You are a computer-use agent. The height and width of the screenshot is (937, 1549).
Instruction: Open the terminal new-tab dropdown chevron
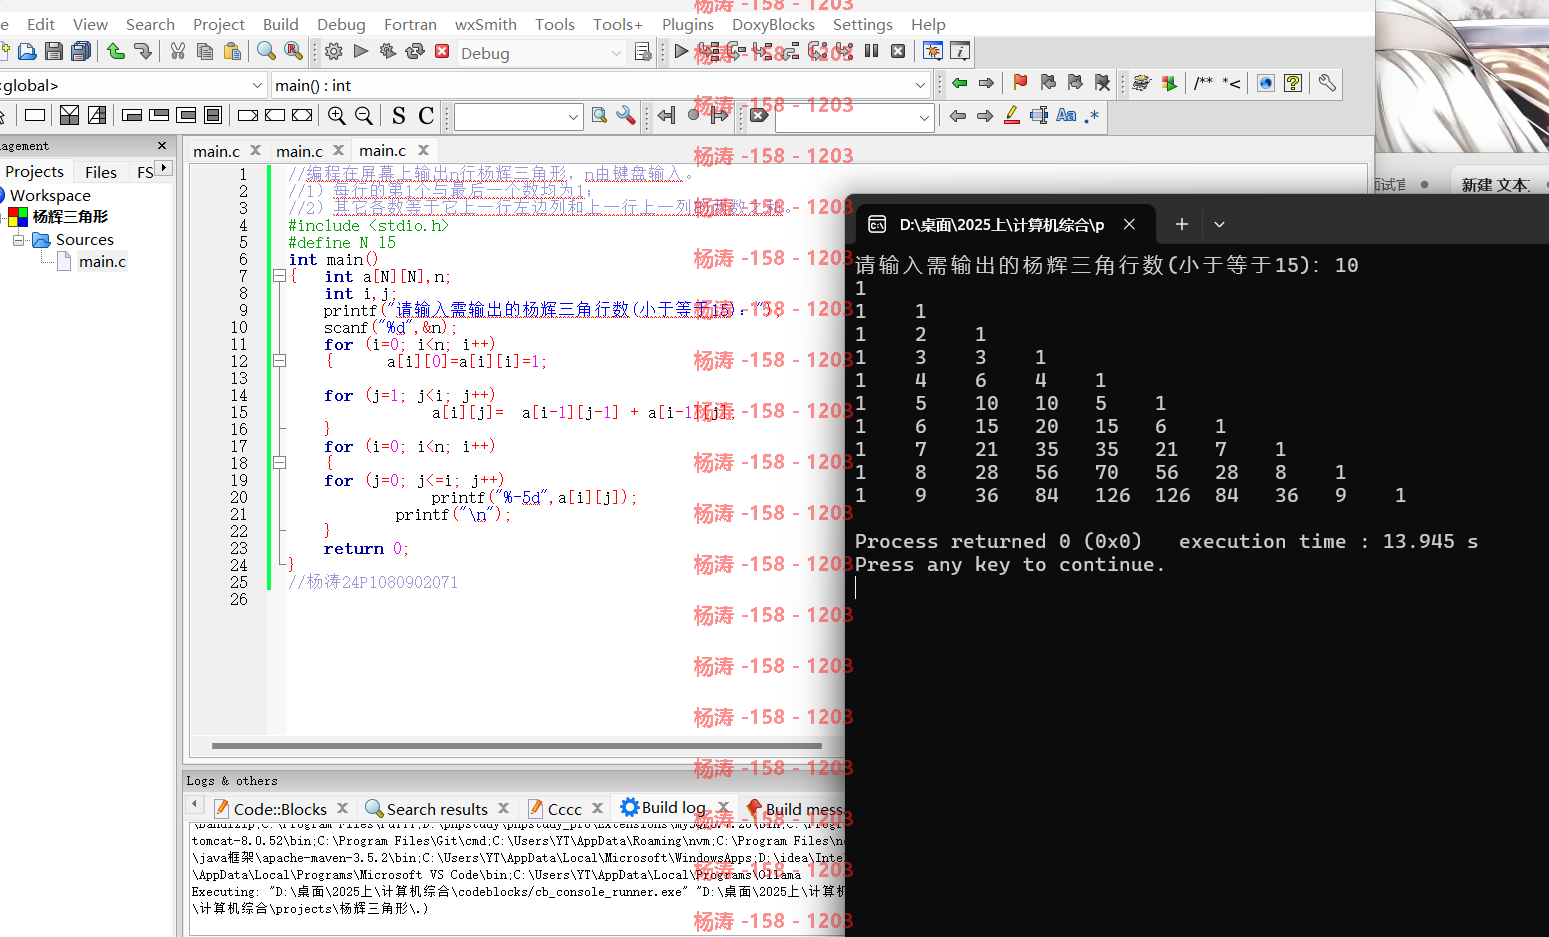1219,225
